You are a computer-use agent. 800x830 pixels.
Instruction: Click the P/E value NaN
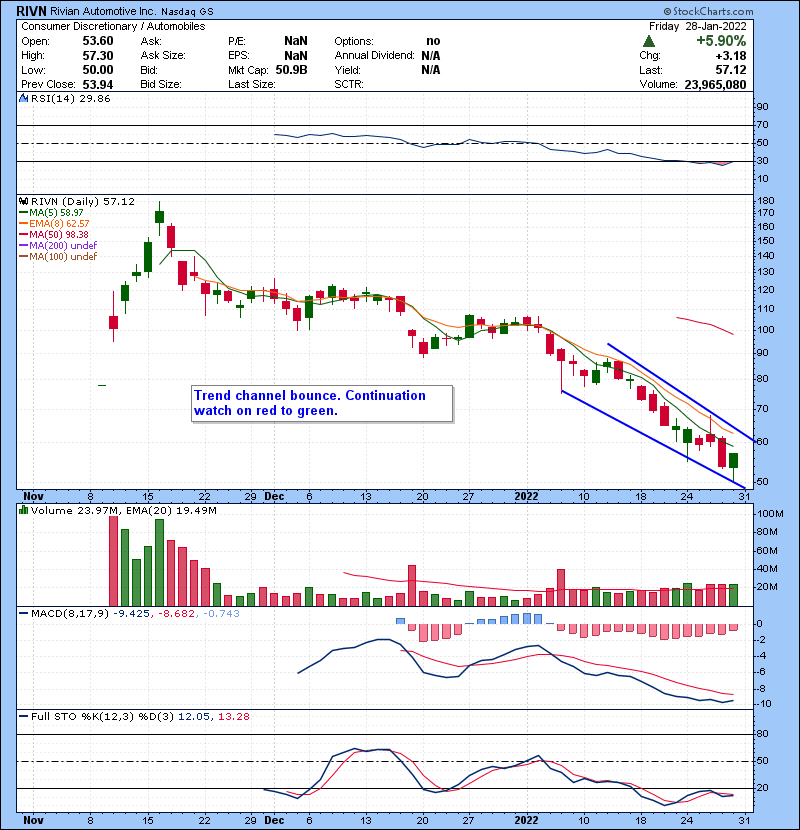pyautogui.click(x=295, y=41)
